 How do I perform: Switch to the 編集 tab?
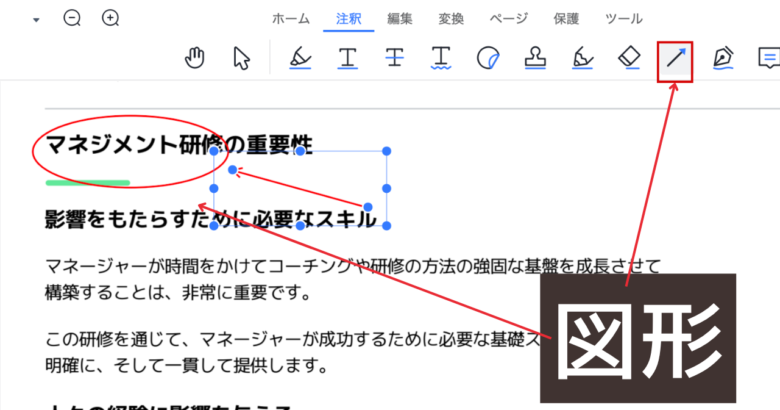tap(400, 18)
